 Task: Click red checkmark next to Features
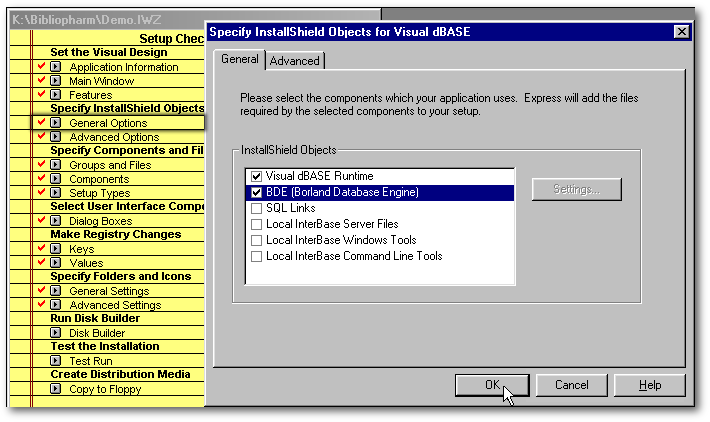click(x=41, y=94)
